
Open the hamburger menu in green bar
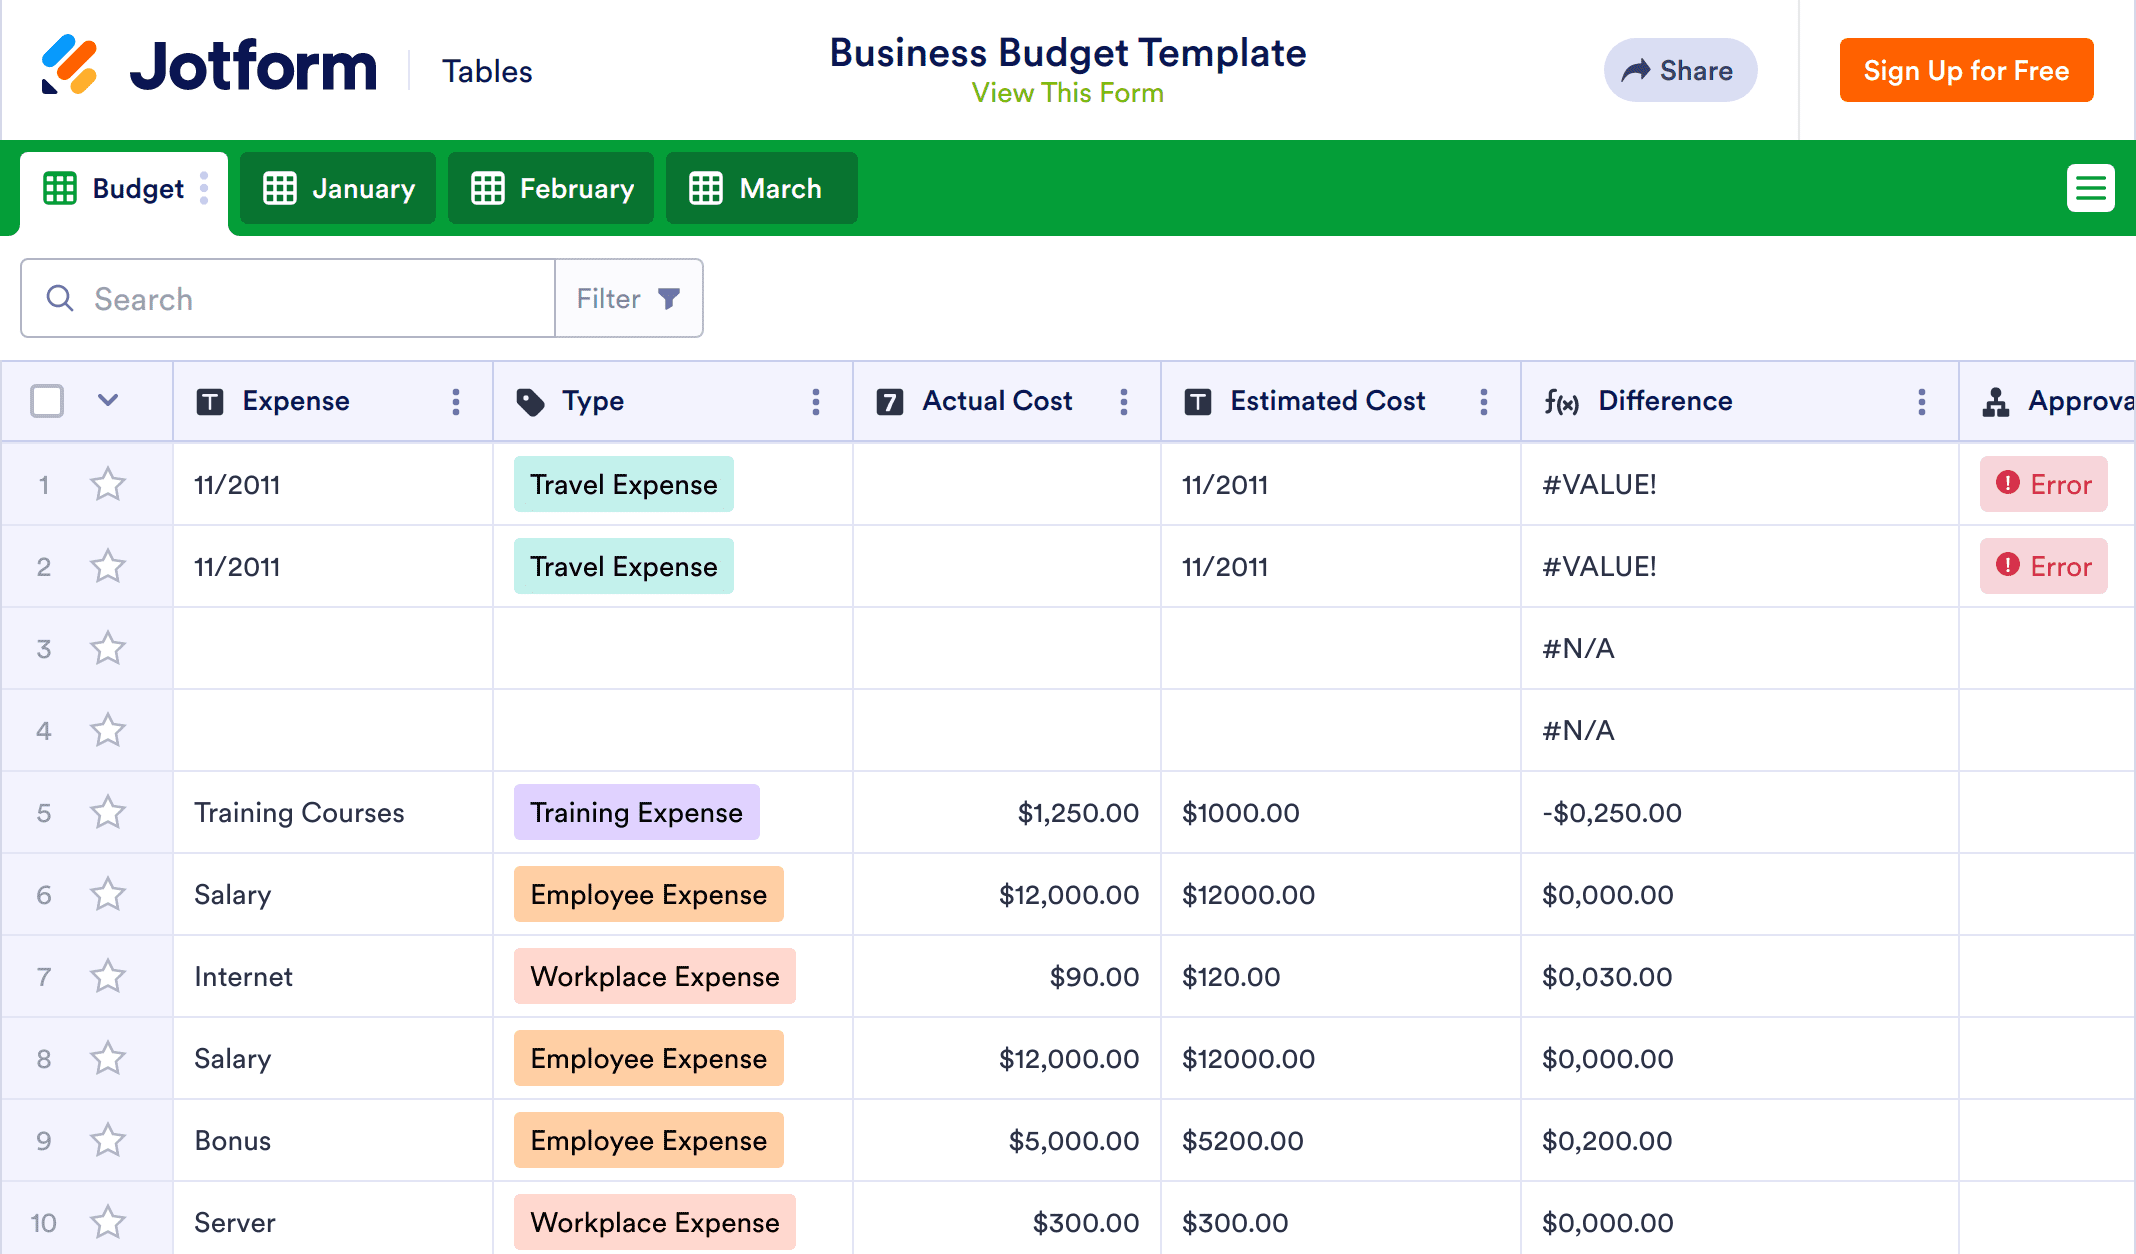(x=2090, y=188)
